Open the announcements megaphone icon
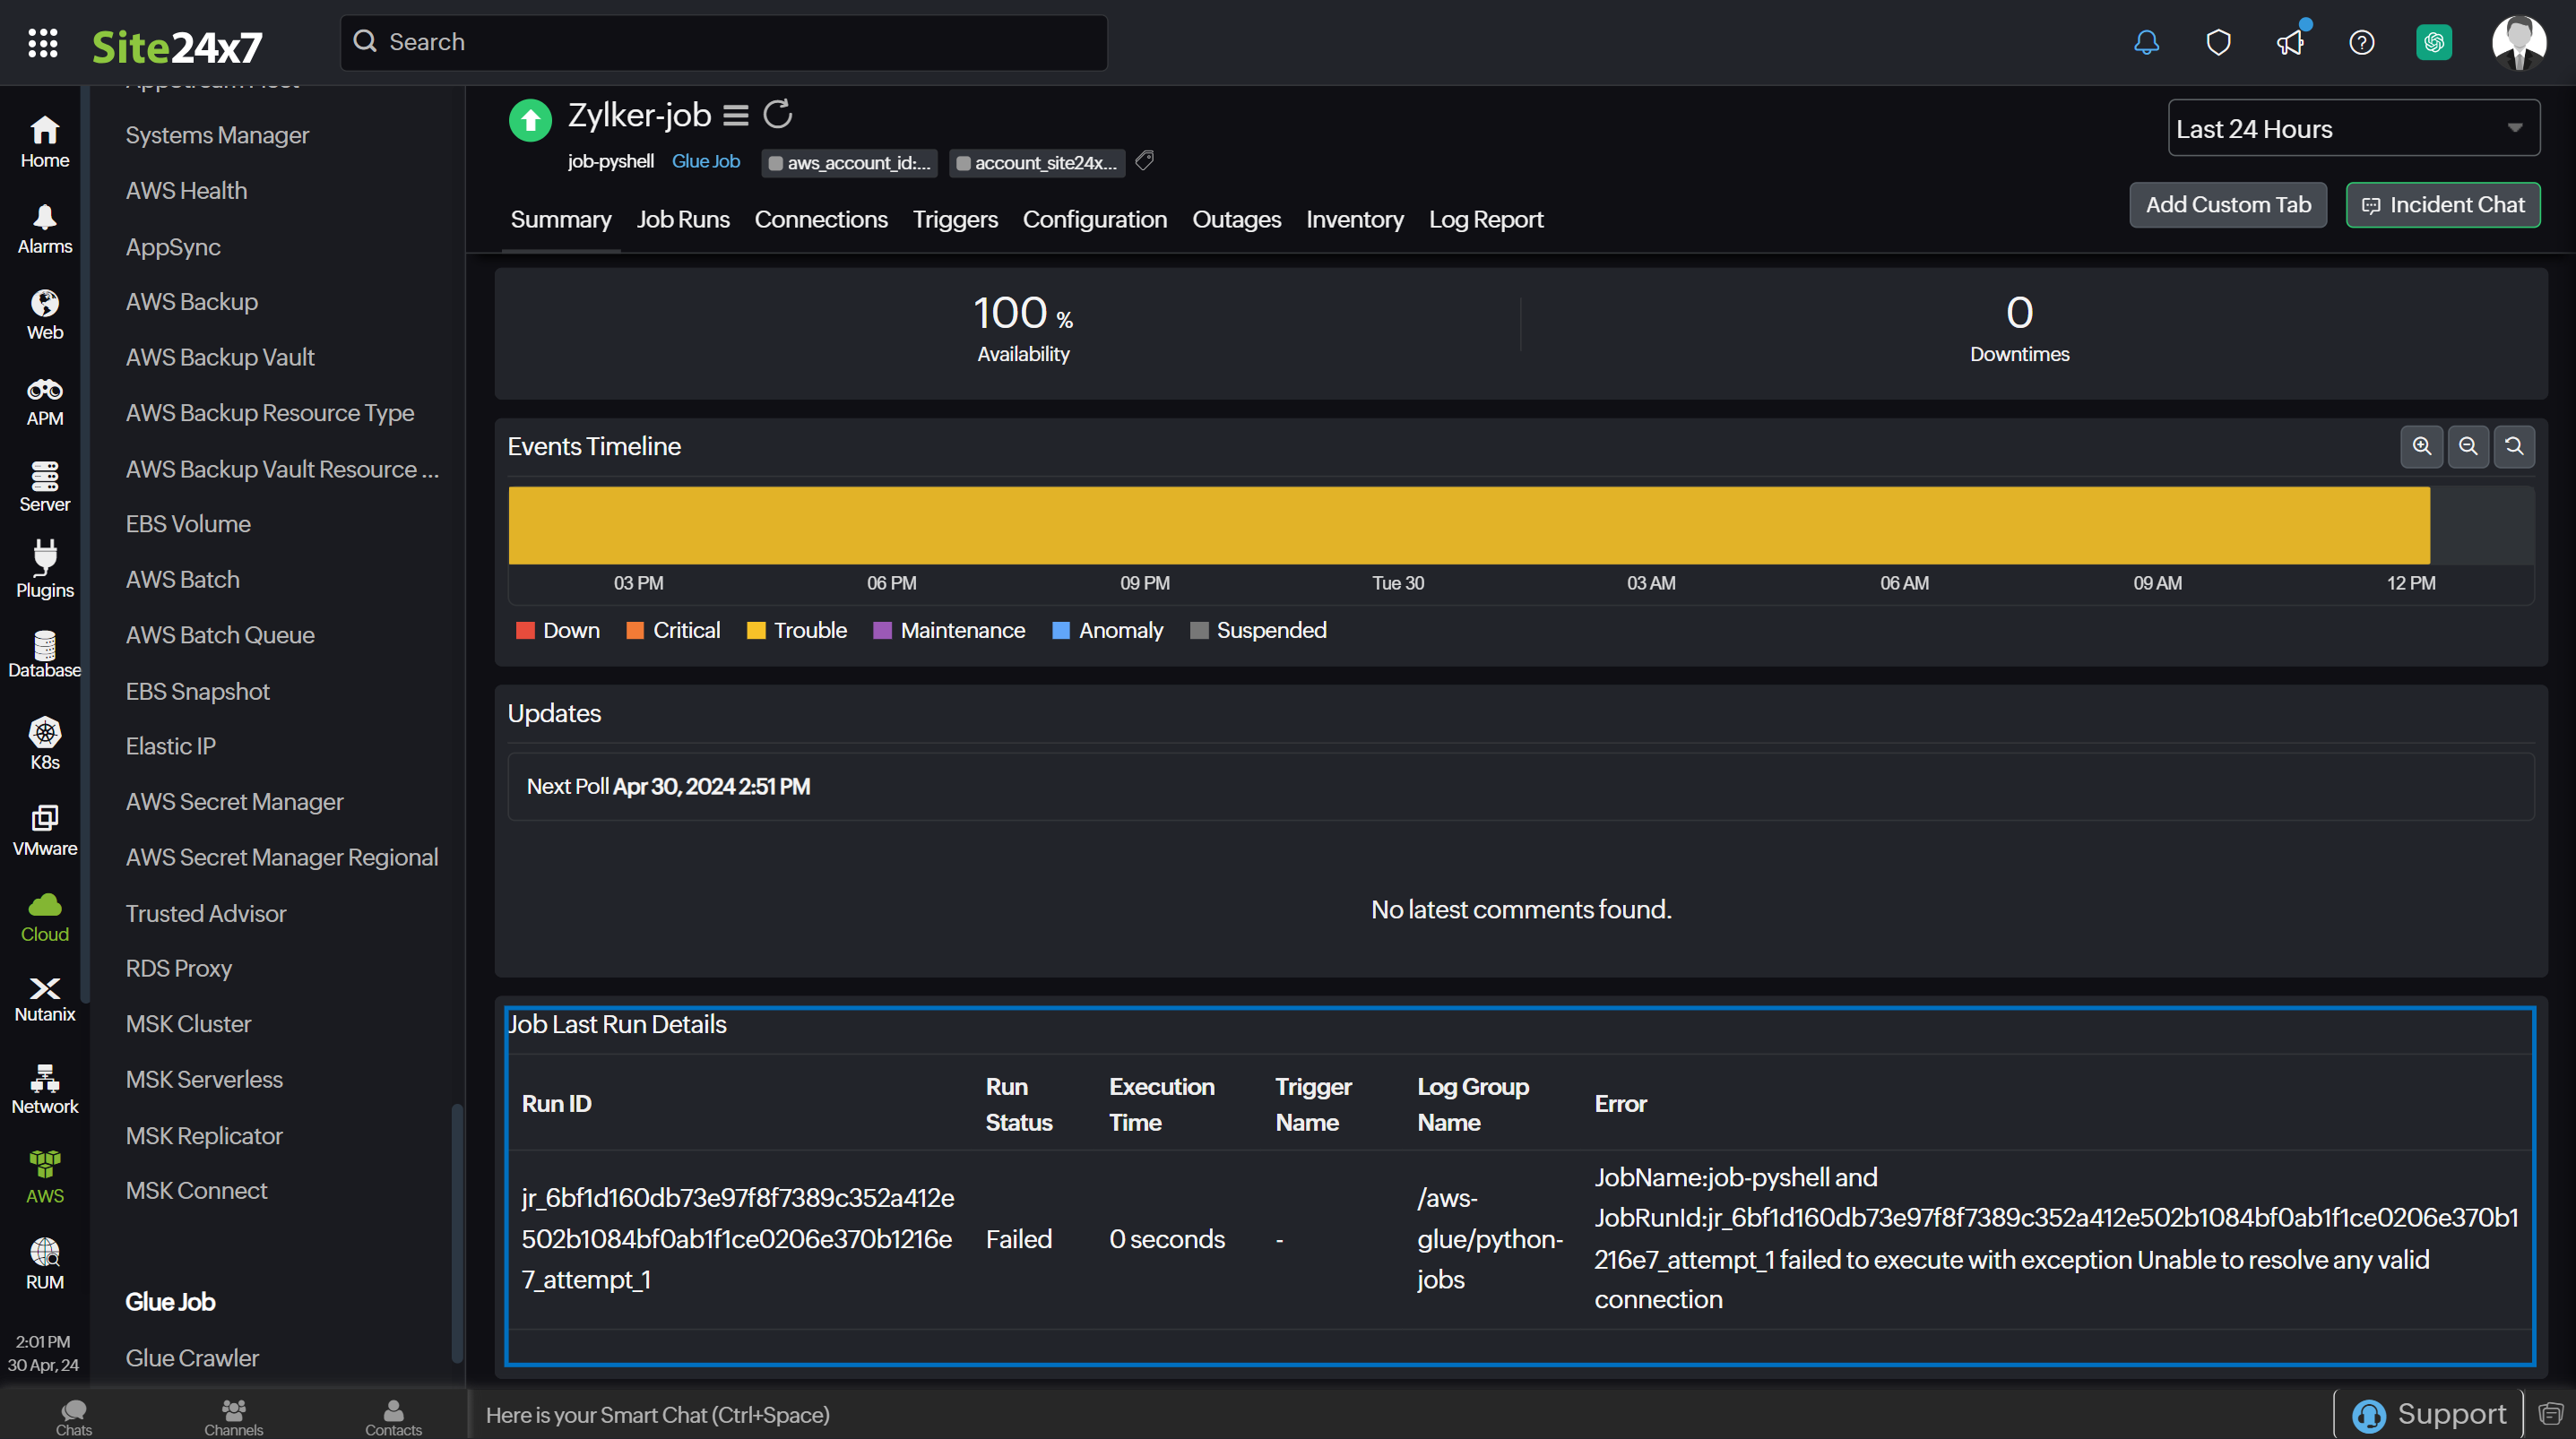 coord(2290,43)
